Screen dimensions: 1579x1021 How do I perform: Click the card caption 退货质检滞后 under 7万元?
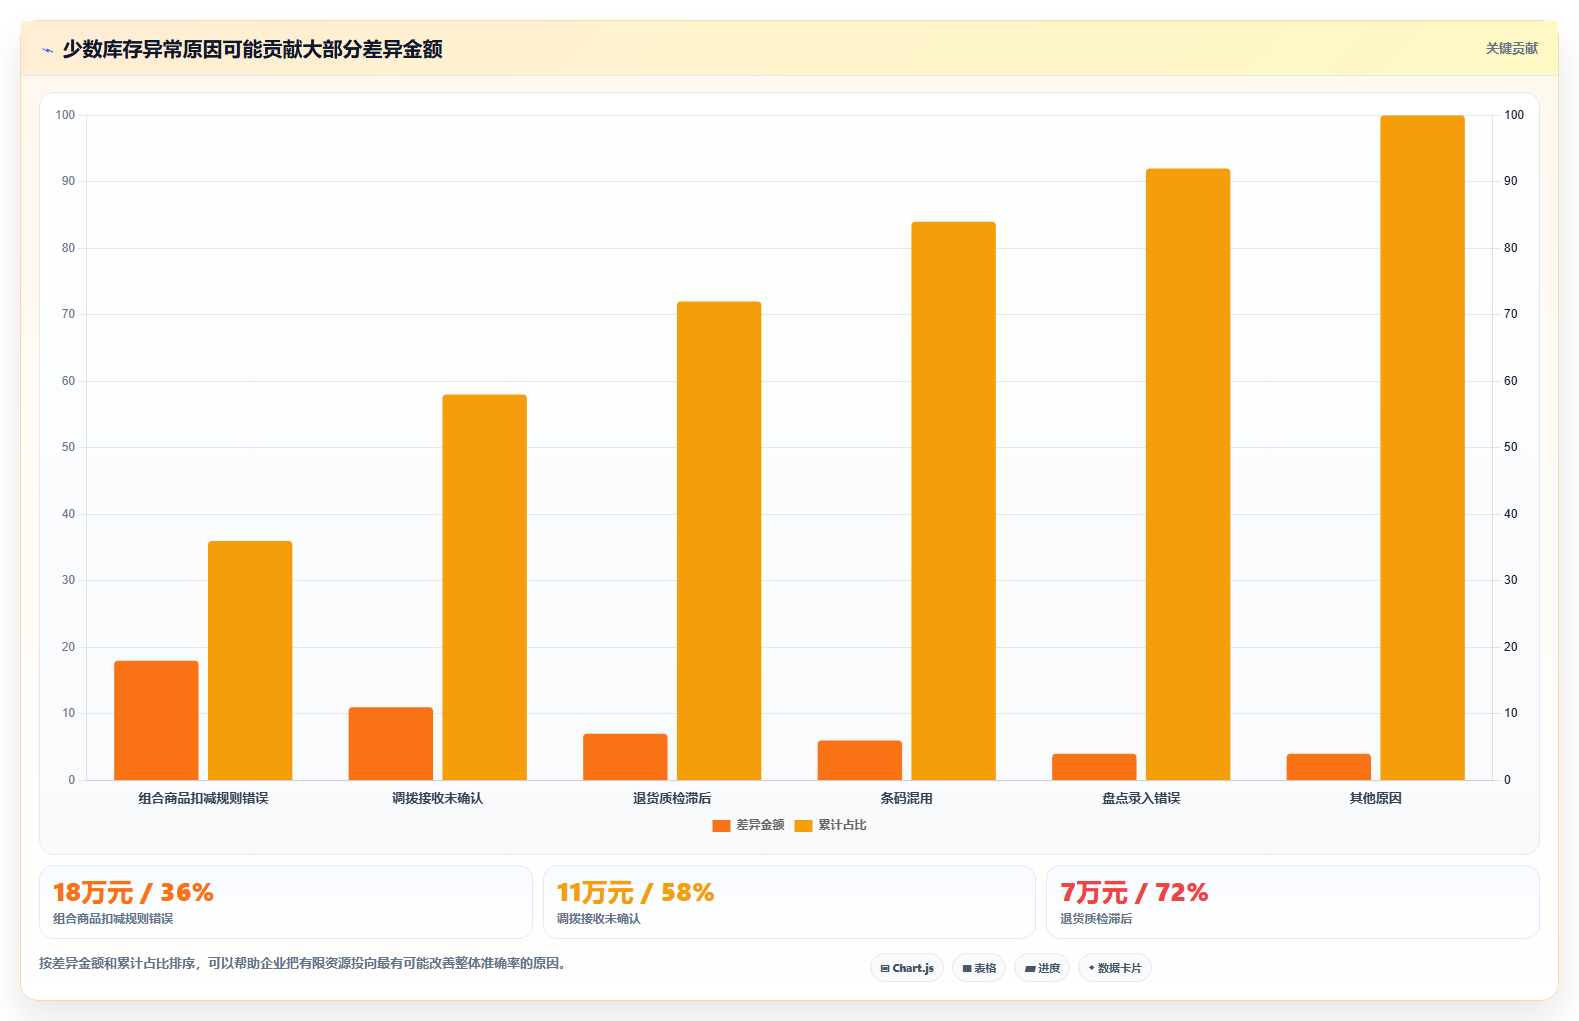coord(1096,919)
